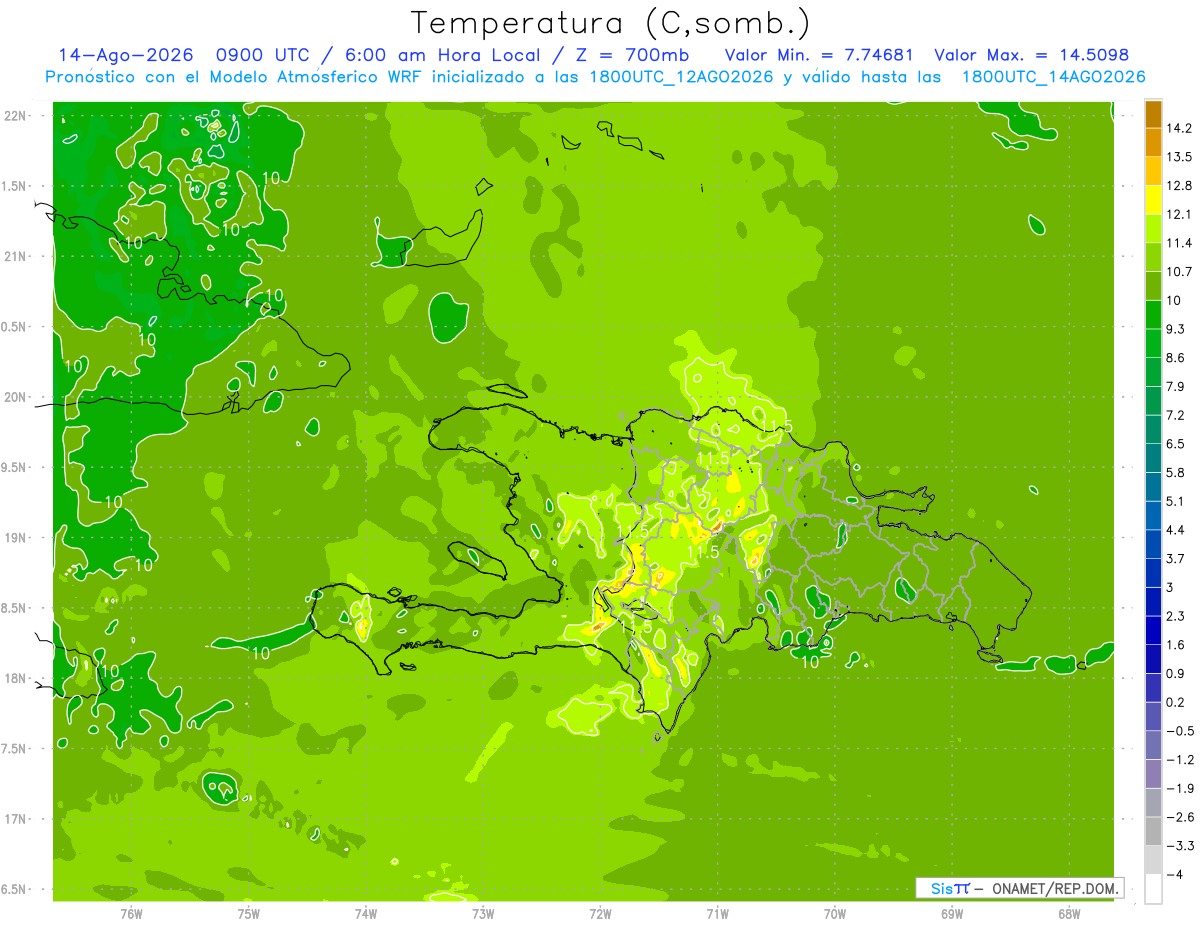Viewport: 1200px width, 927px height.
Task: Click the "SisTT - ONAMET/REP.DOM." credit box
Action: coord(1019,888)
